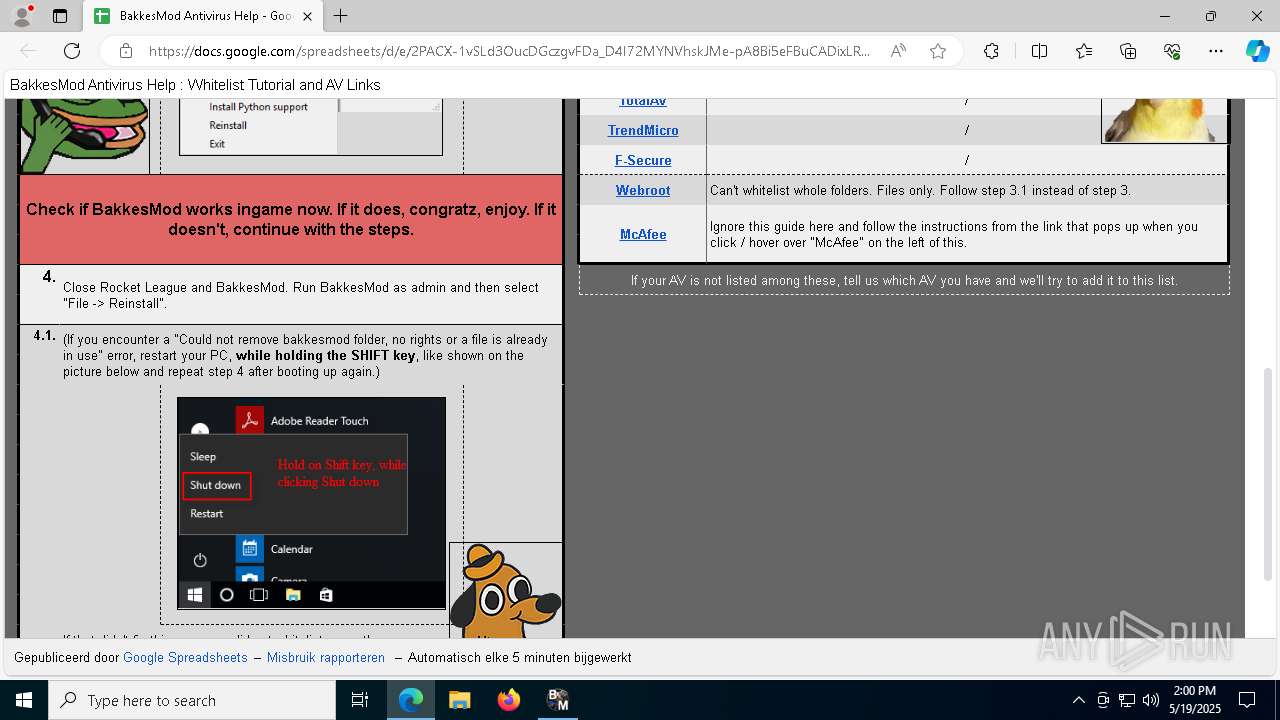
Task: Open the notification center
Action: click(1247, 700)
